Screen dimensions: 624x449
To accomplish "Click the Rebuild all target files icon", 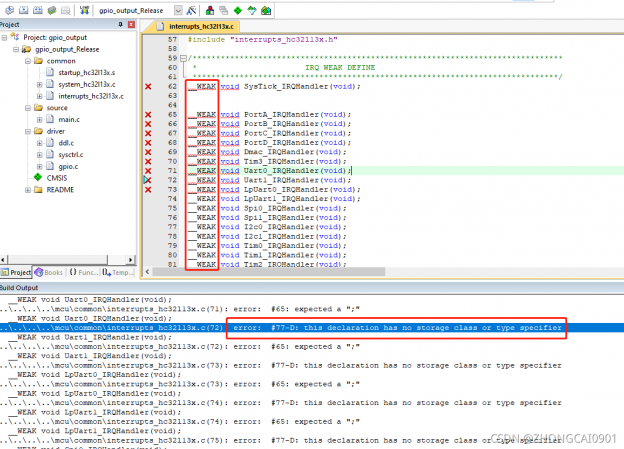I will 40,10.
